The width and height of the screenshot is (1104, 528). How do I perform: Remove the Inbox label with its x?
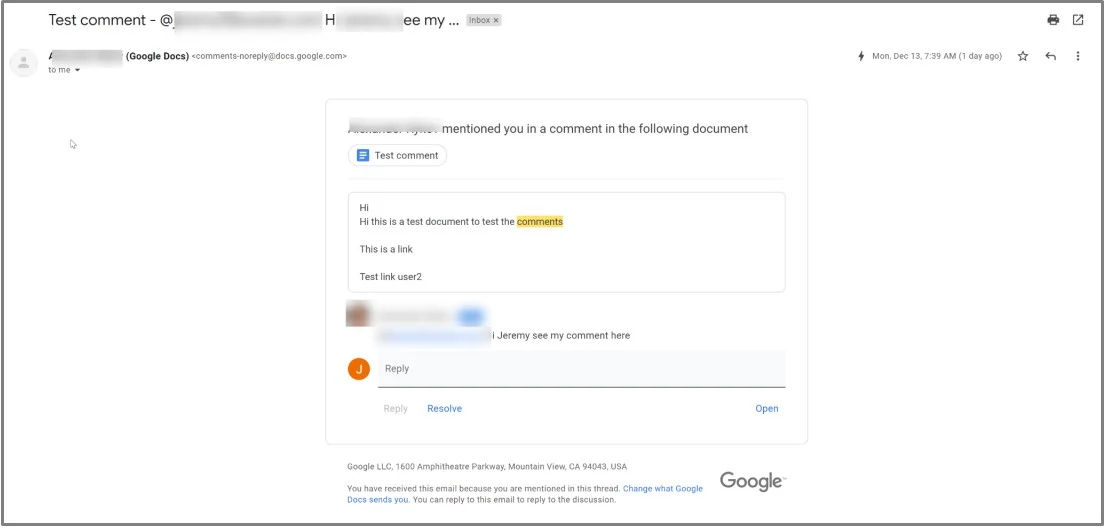point(496,20)
